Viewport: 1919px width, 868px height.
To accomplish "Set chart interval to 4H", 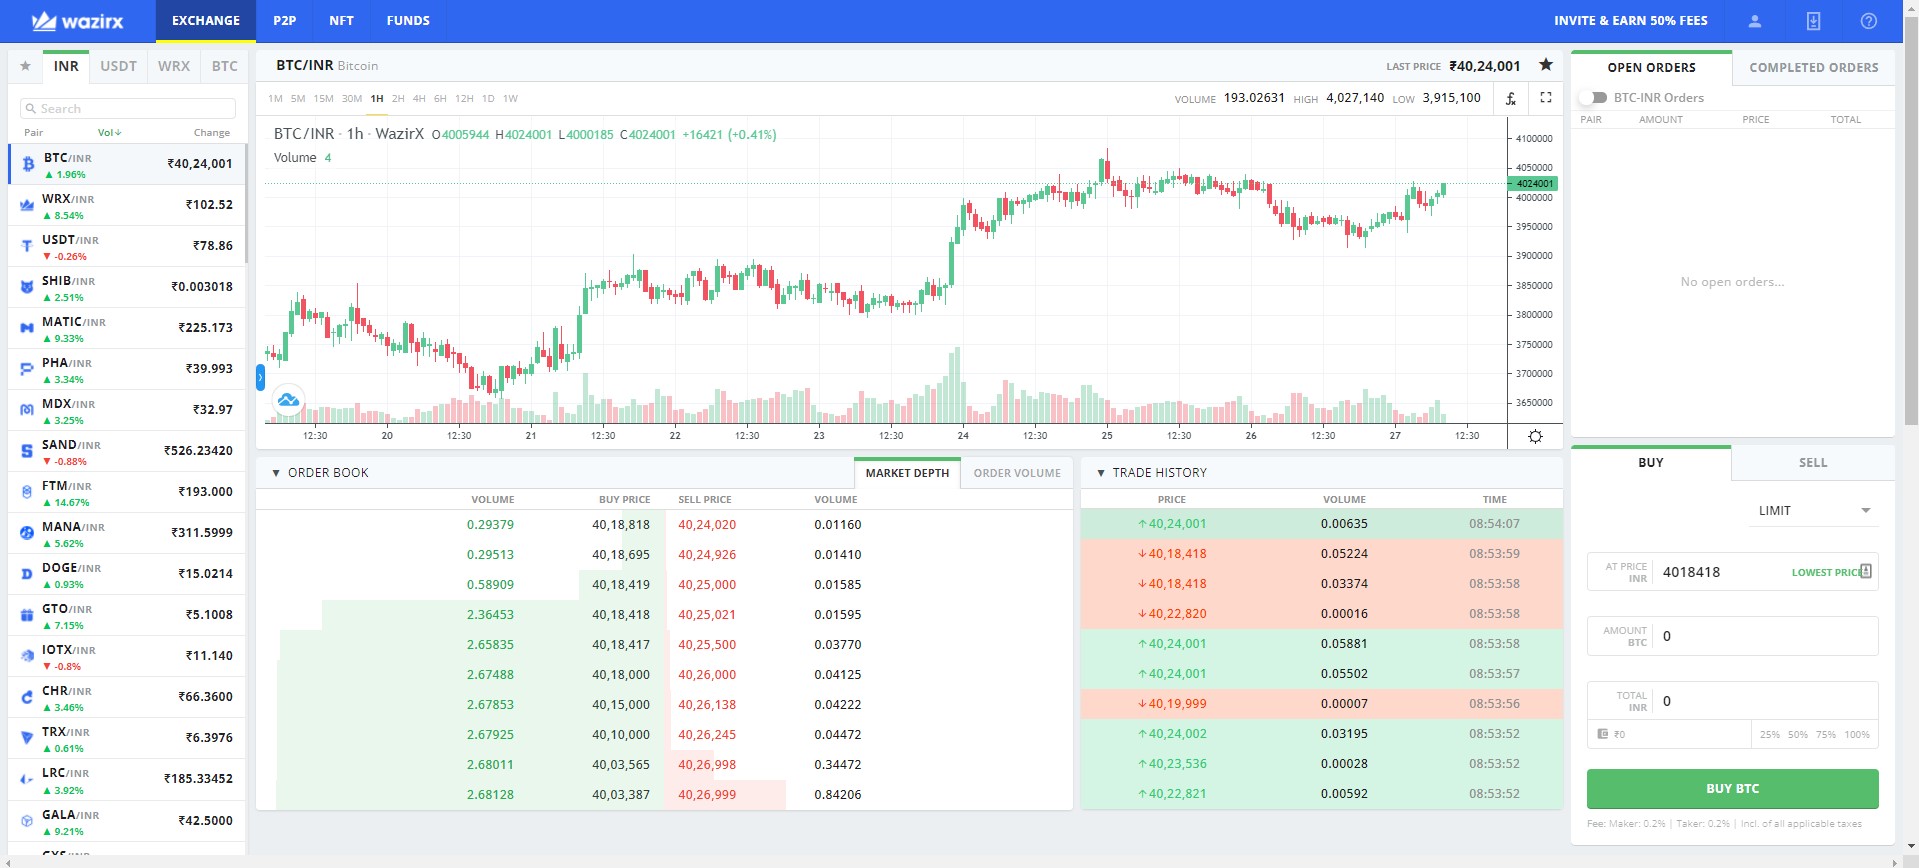I will coord(419,99).
